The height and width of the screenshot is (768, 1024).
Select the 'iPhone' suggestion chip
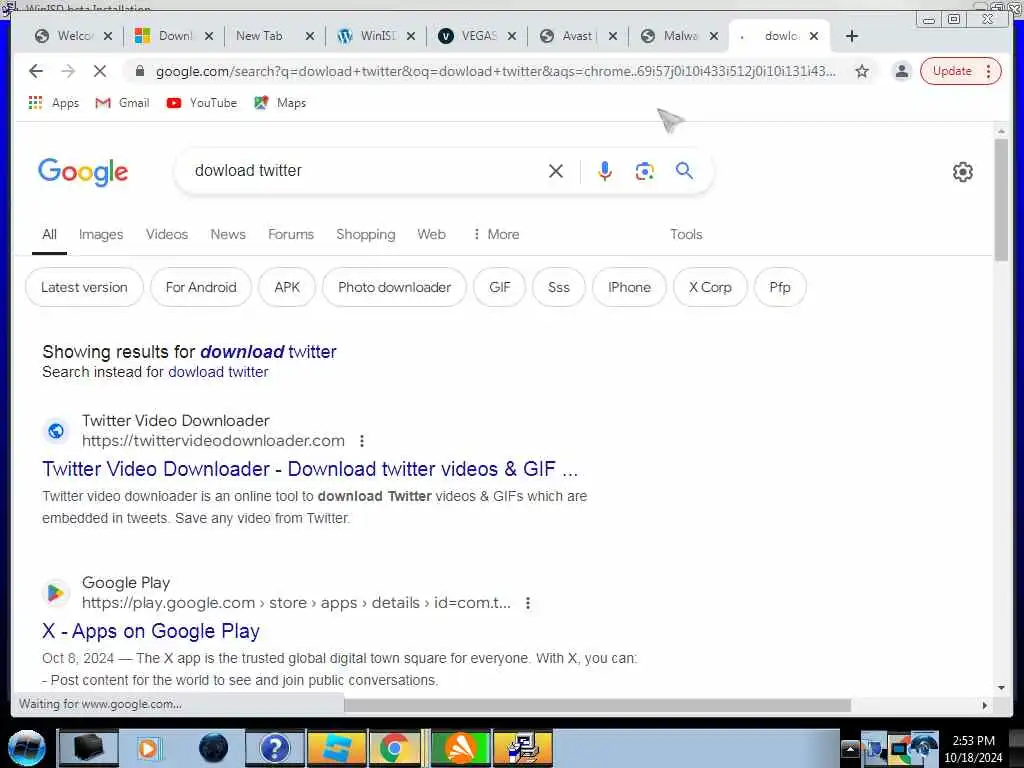tap(629, 287)
